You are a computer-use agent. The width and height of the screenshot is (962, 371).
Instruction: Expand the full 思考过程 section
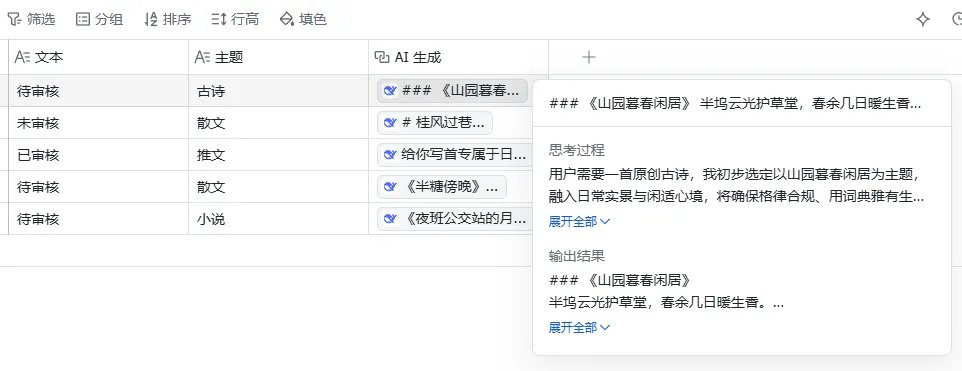pos(579,222)
